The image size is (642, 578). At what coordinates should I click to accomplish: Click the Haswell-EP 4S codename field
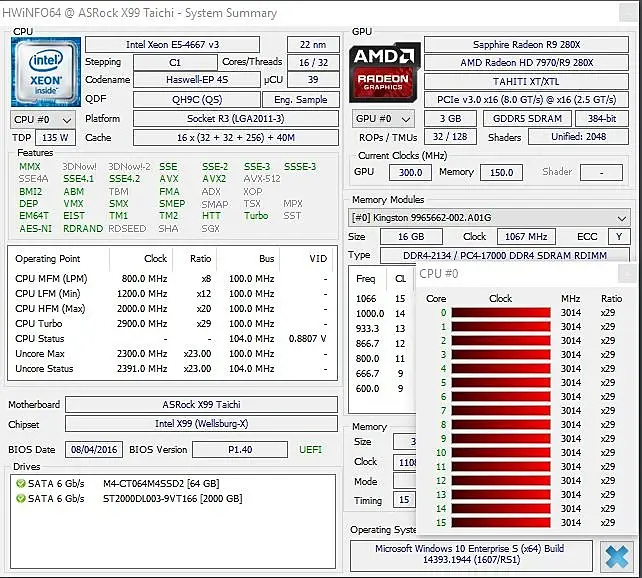197,79
